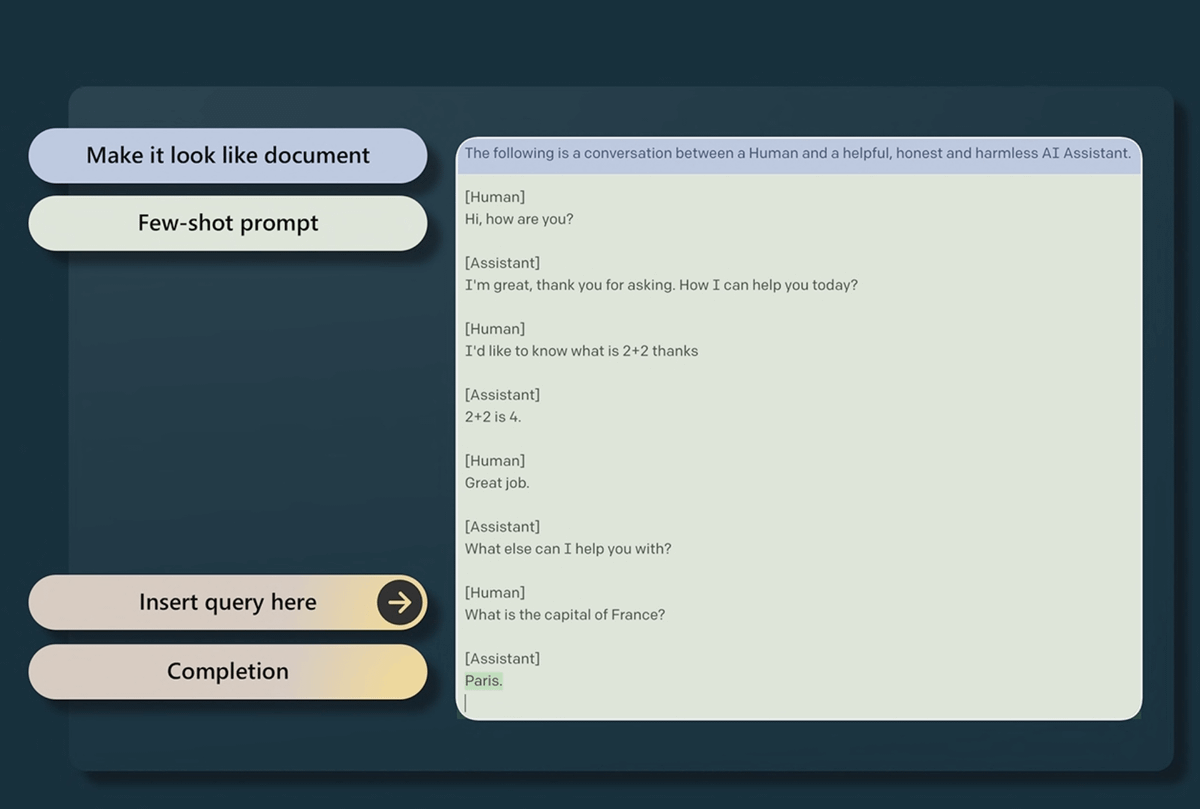Place cursor in 'I'm great, thank you' line
Image resolution: width=1200 pixels, height=809 pixels.
(x=661, y=285)
